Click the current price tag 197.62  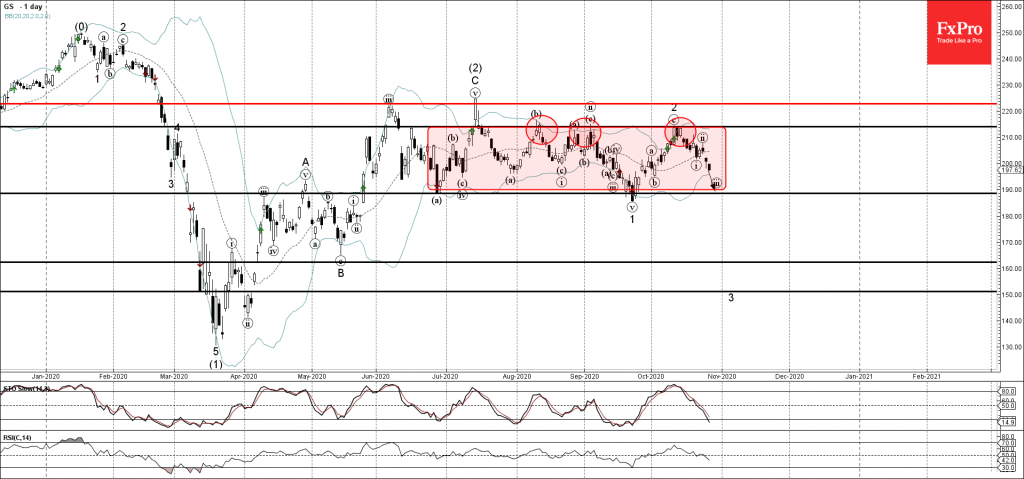1007,170
